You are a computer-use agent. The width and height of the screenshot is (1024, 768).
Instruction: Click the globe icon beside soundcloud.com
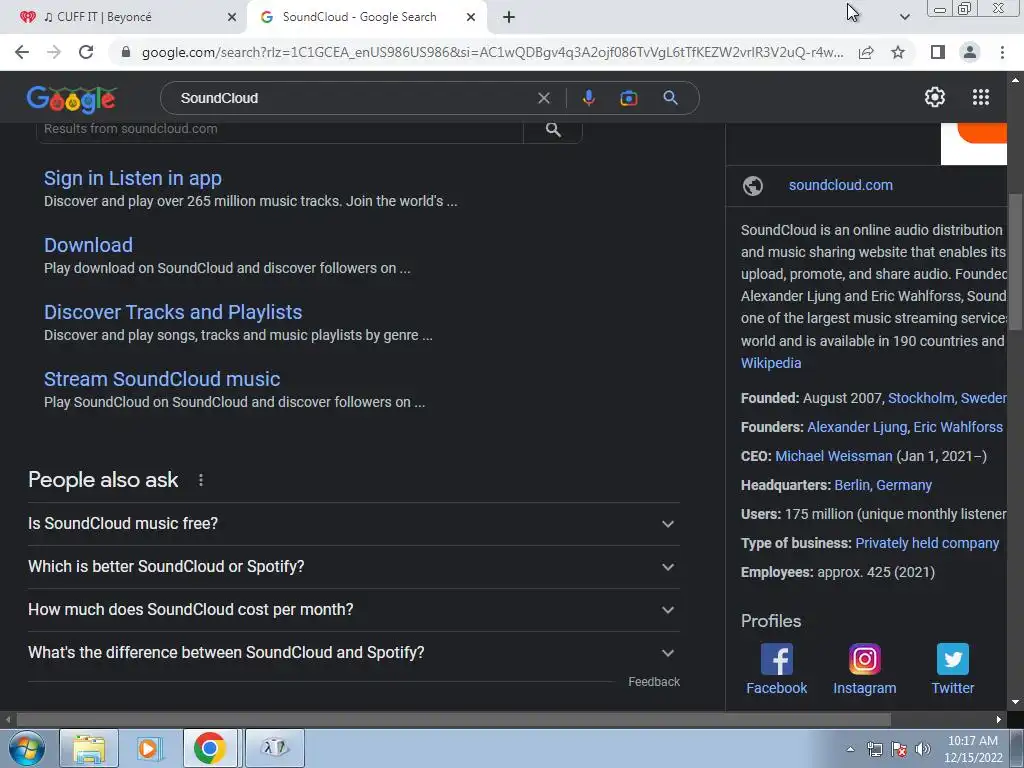752,185
